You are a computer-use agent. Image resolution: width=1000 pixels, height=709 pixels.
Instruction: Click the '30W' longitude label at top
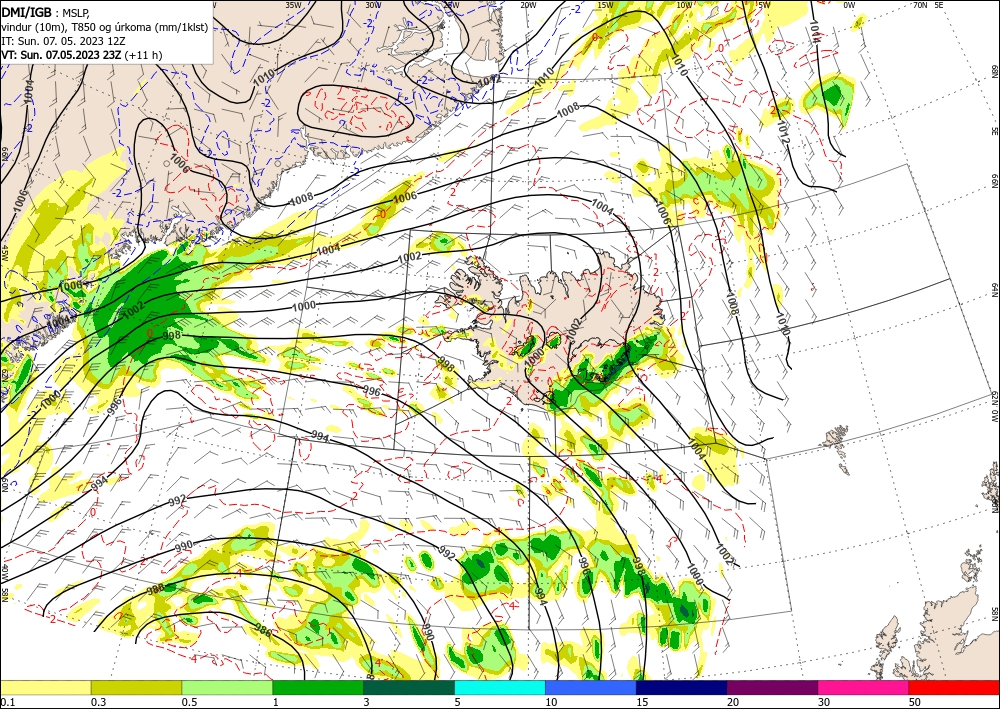[373, 4]
